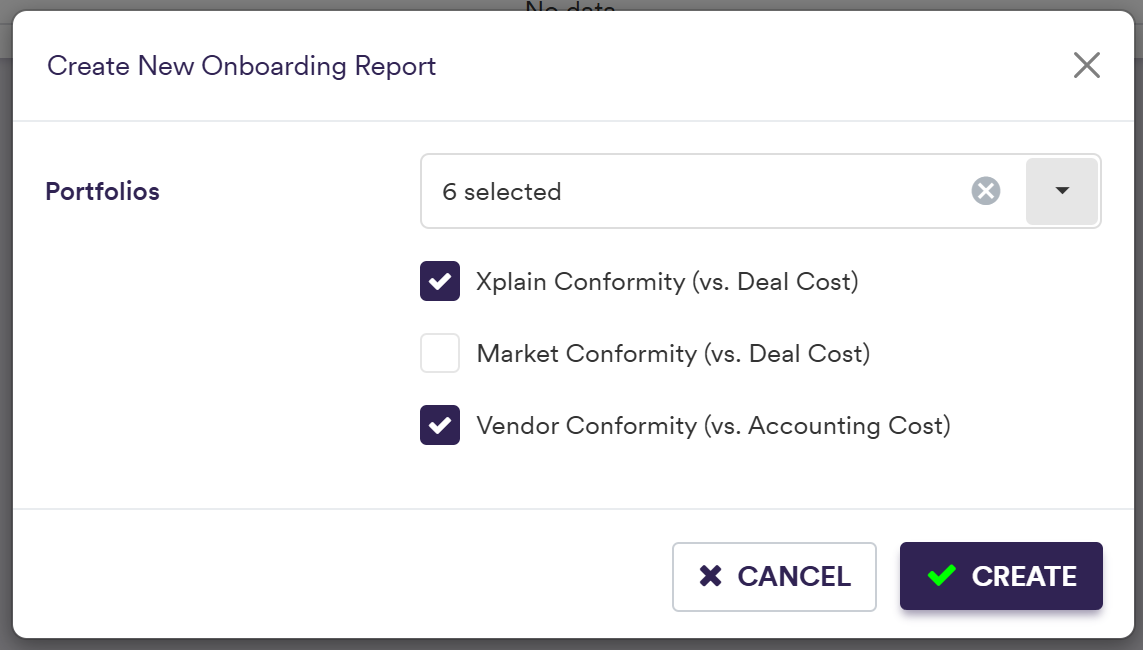Viewport: 1143px width, 650px height.
Task: Disable the Vendor Conformity checkbox
Action: tap(440, 426)
